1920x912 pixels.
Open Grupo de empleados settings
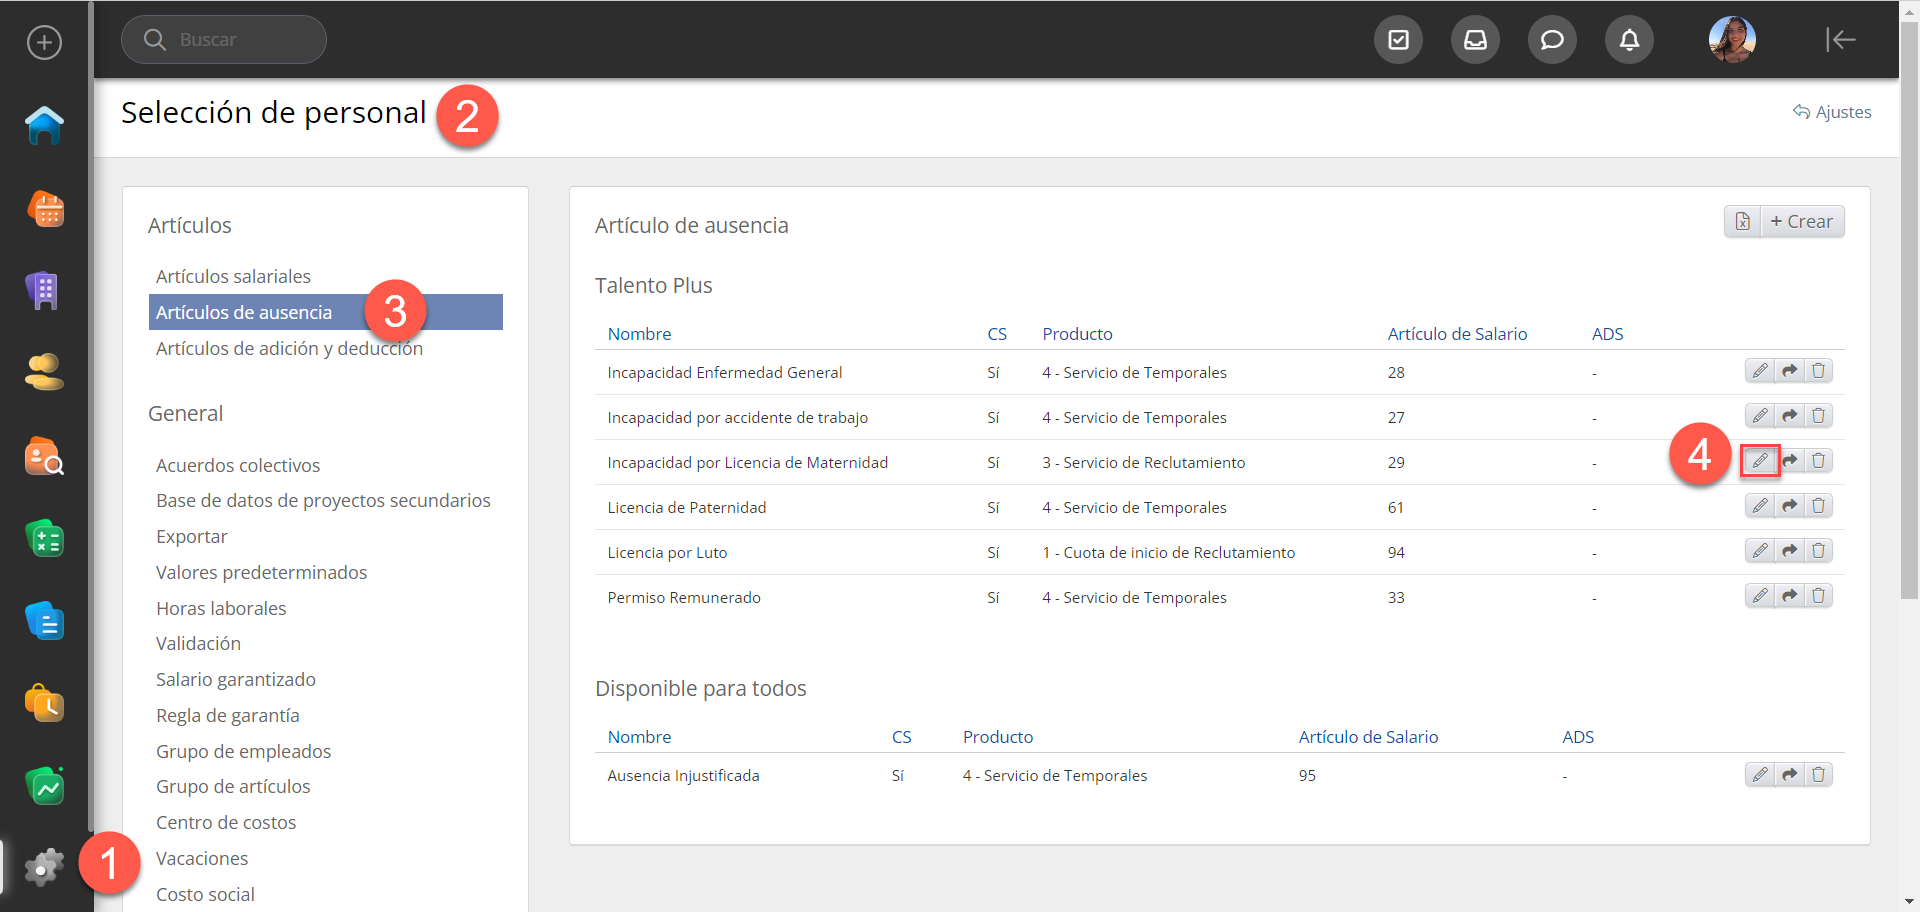point(243,752)
